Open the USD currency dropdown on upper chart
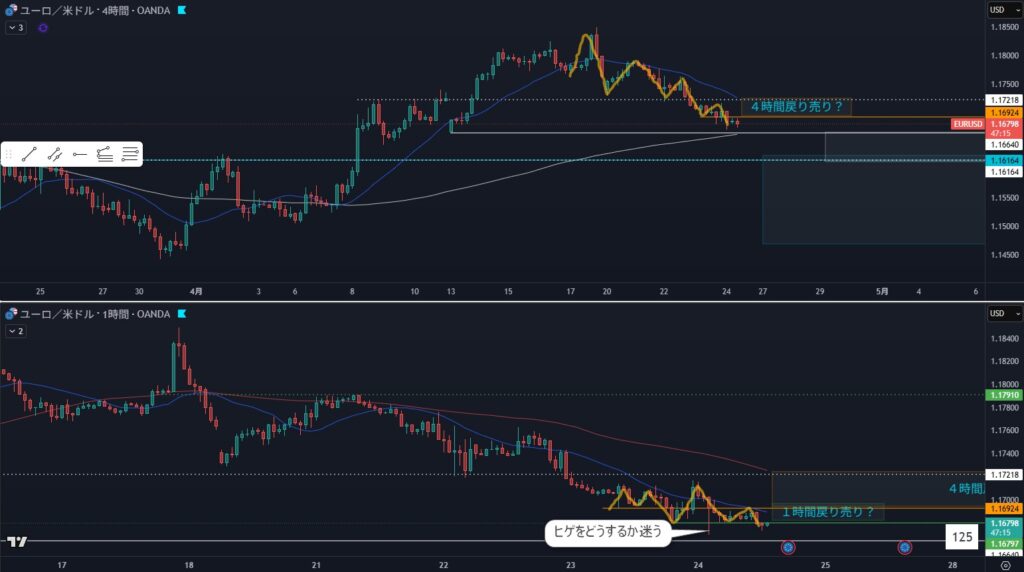 click(x=997, y=10)
